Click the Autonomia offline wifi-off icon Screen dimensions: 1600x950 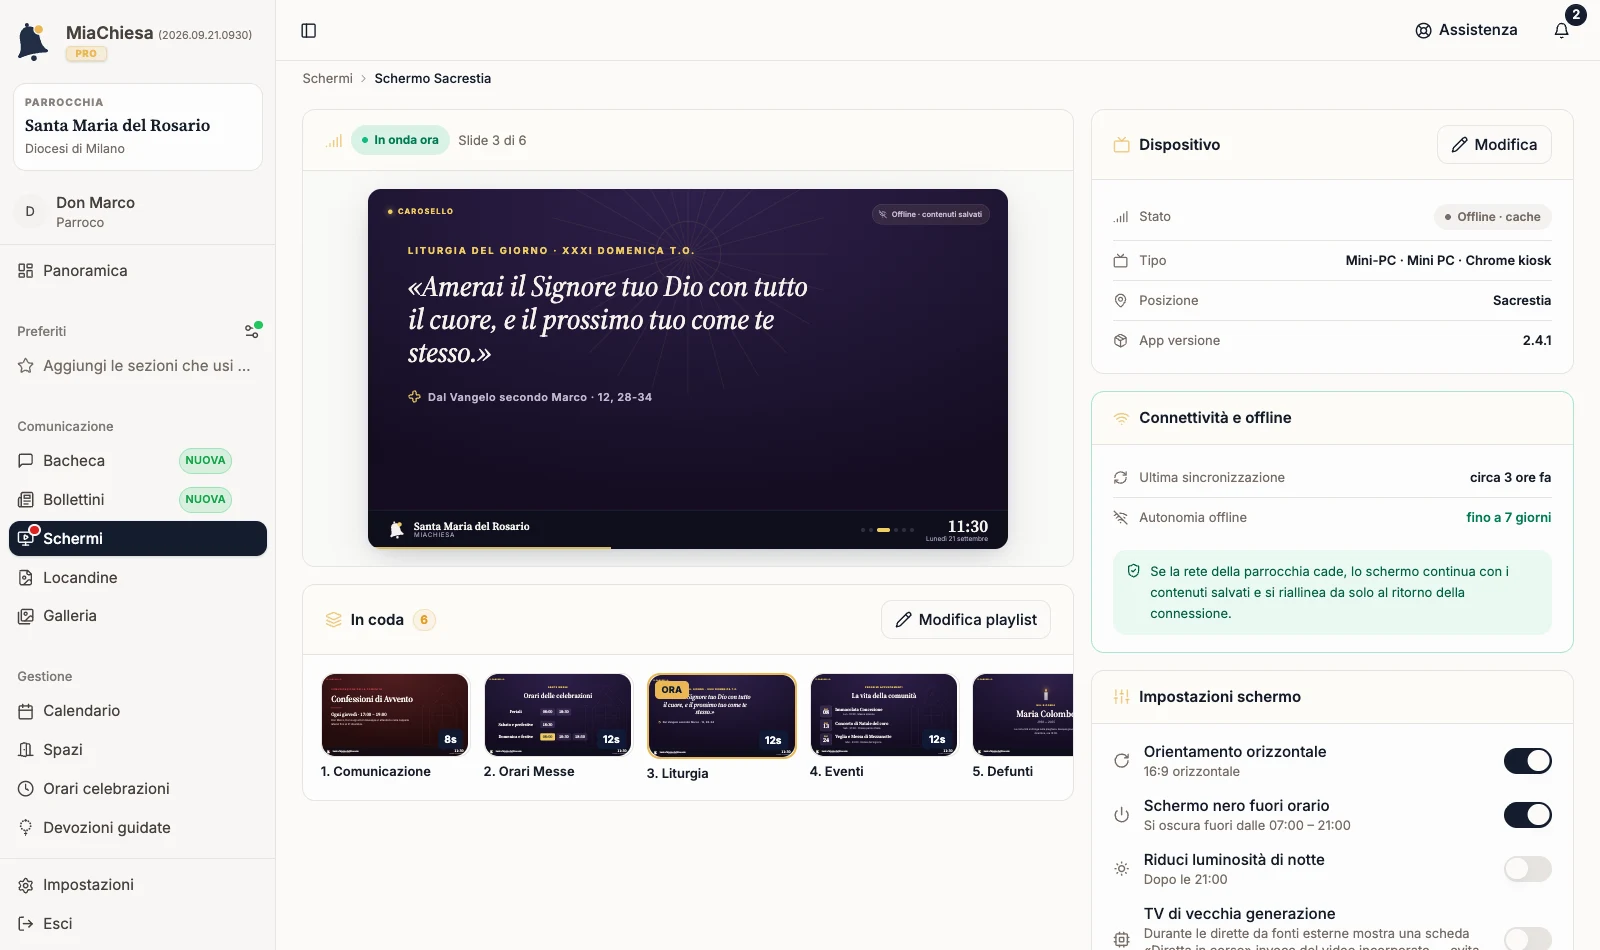point(1121,518)
